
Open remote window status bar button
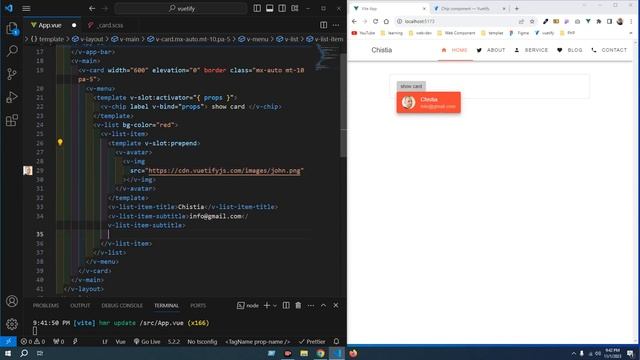point(8,341)
